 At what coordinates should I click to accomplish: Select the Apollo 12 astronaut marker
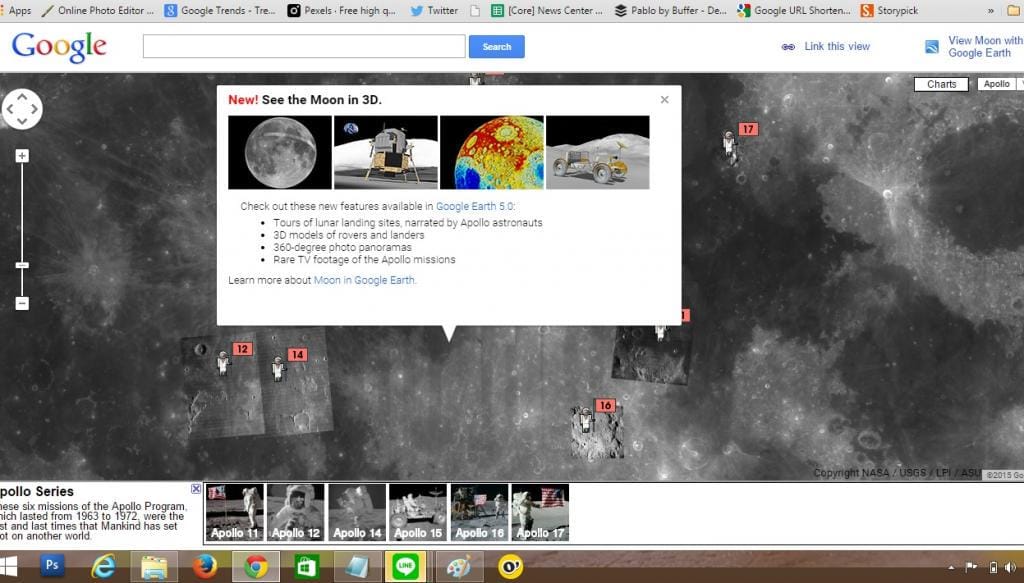click(x=224, y=363)
